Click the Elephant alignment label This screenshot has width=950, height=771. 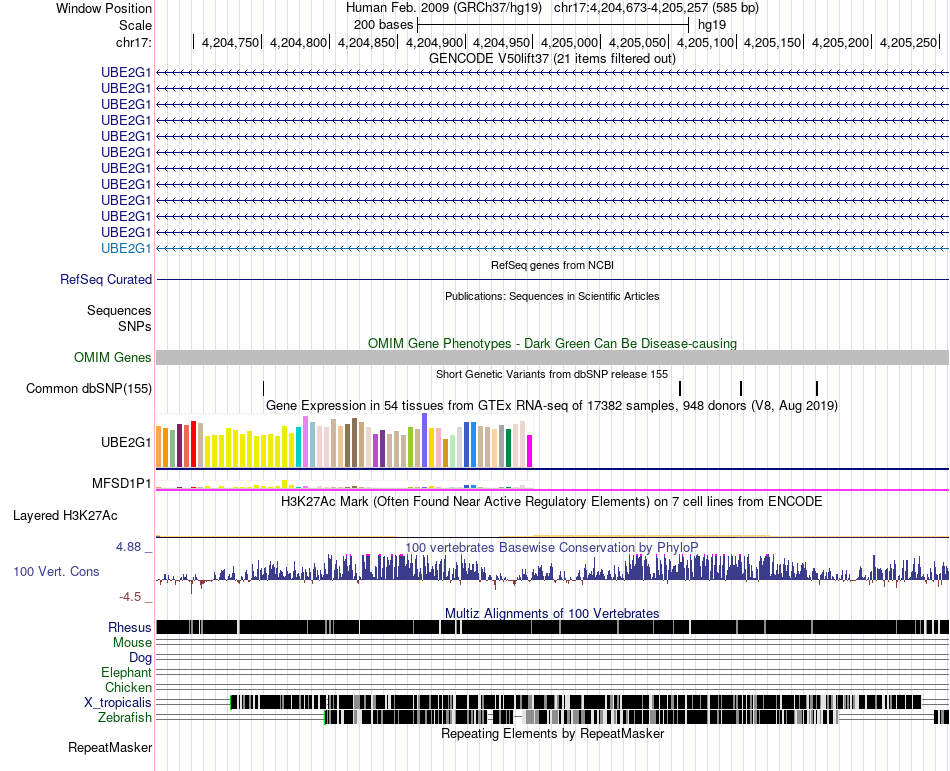click(x=127, y=672)
